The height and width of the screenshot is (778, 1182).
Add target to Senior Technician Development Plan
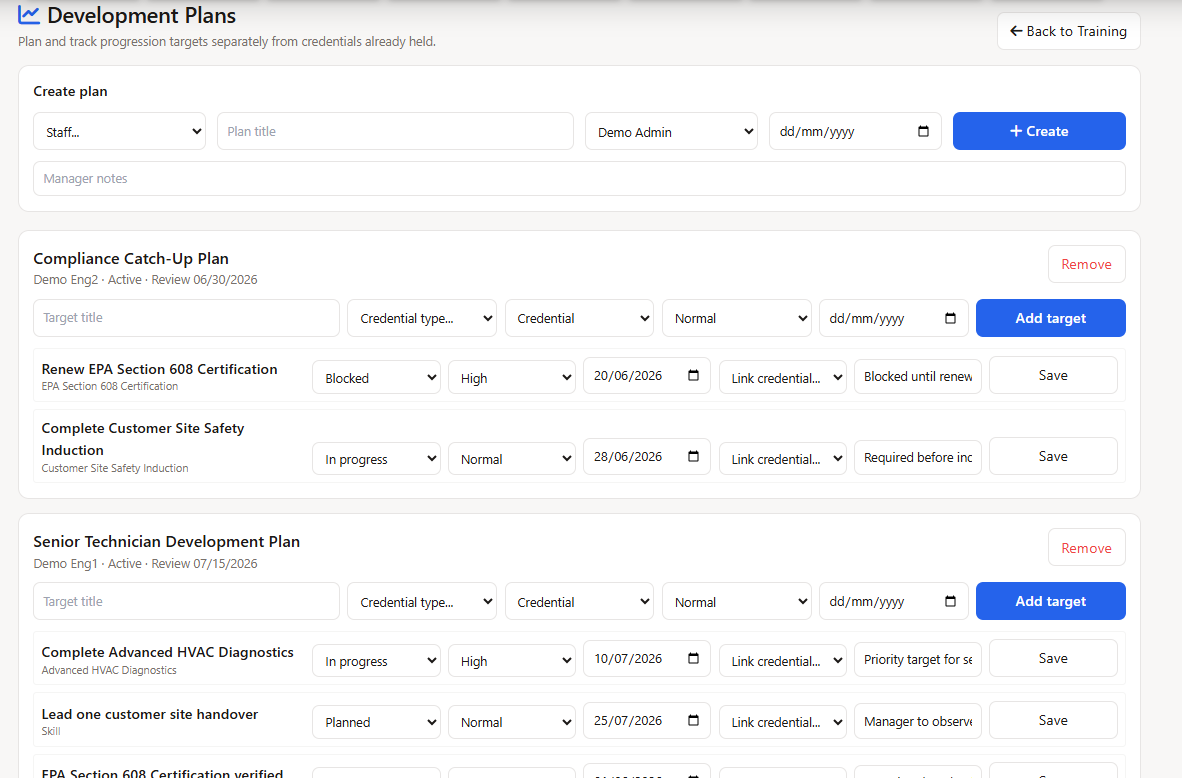pos(1051,601)
